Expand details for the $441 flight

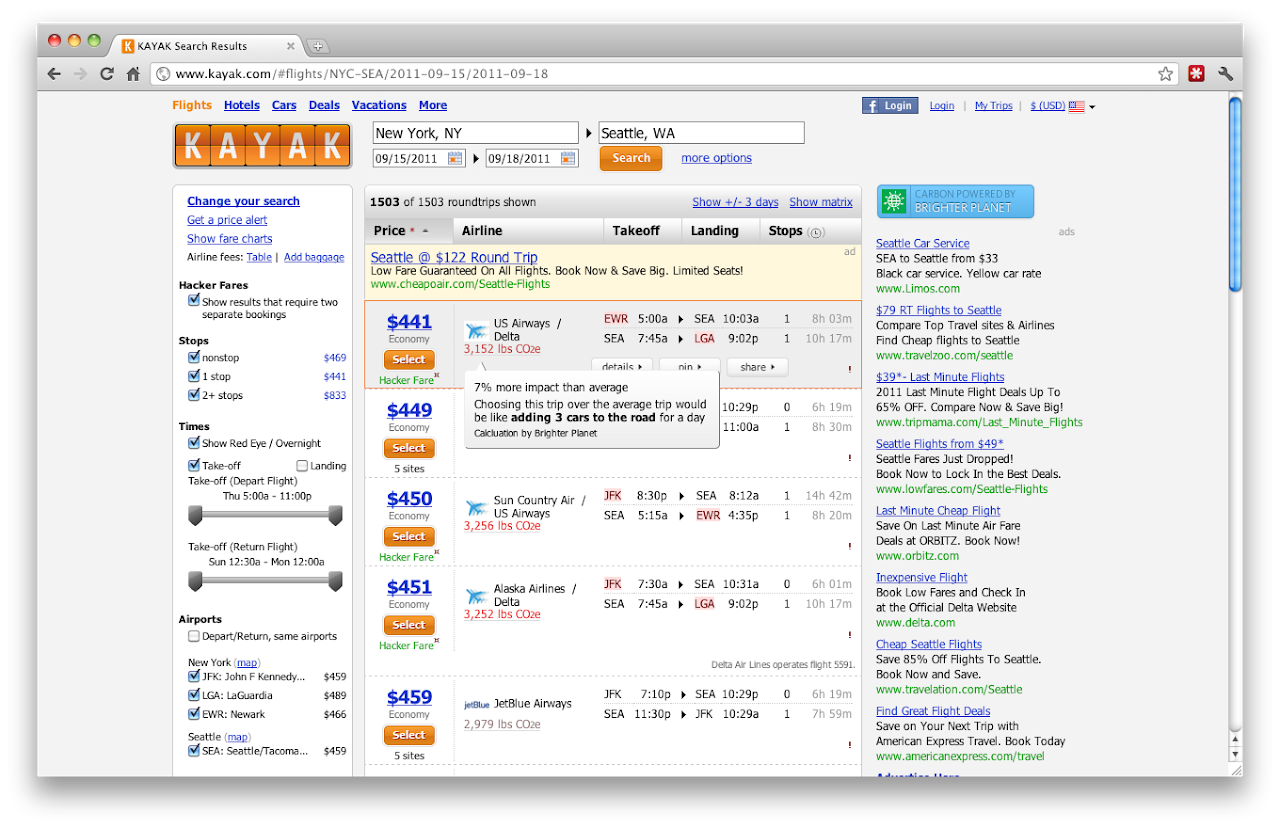[x=621, y=367]
